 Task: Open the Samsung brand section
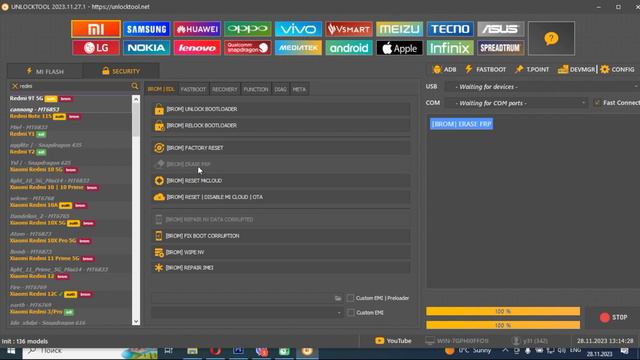point(147,29)
